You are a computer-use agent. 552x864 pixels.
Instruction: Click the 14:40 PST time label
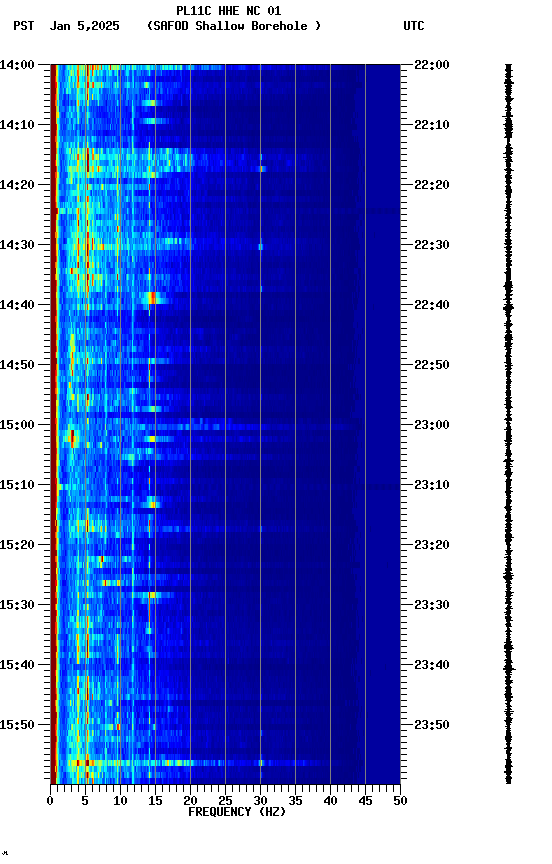pos(17,305)
